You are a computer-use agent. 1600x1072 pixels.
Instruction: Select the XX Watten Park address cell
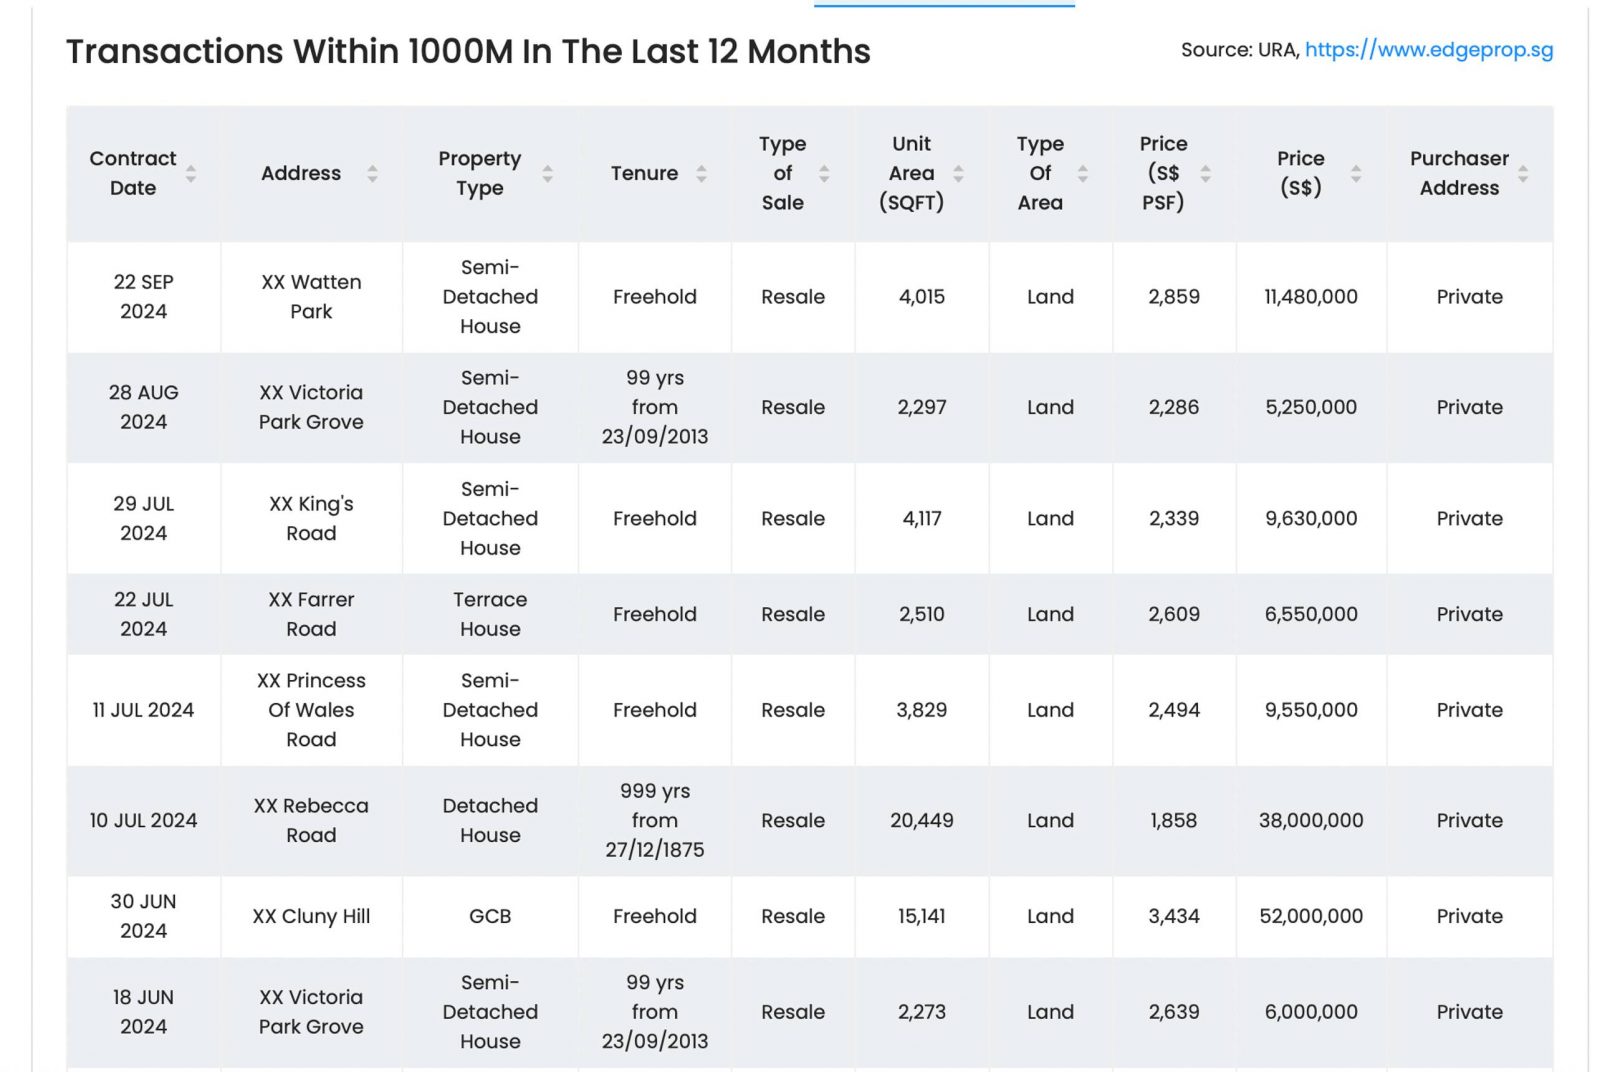[311, 297]
